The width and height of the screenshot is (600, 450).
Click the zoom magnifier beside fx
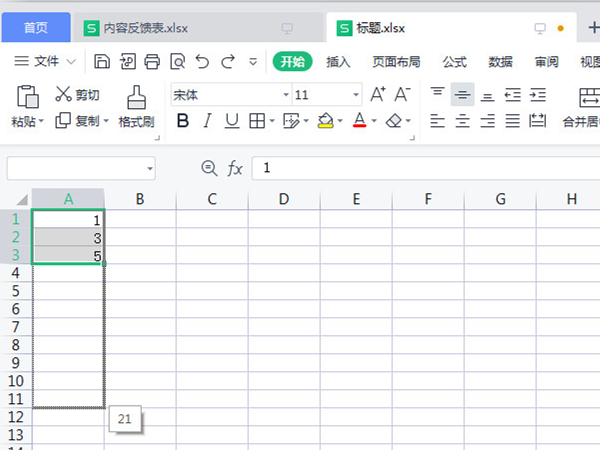coord(209,168)
